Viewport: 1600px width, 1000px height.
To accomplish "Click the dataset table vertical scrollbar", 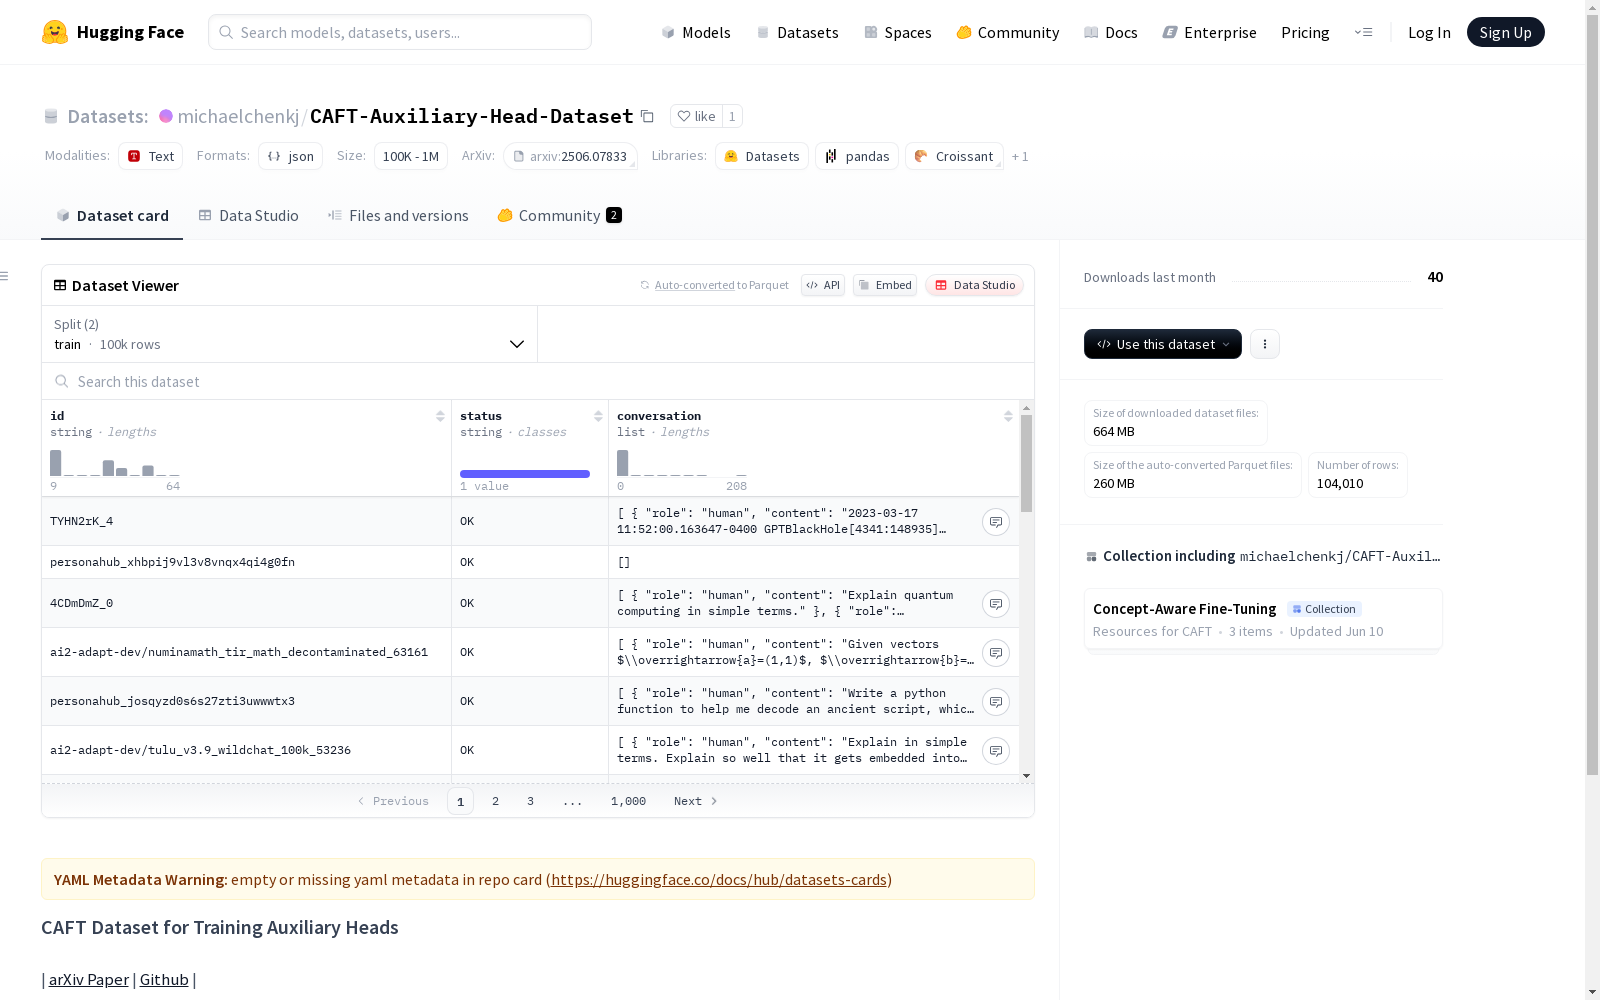I will click(1026, 464).
